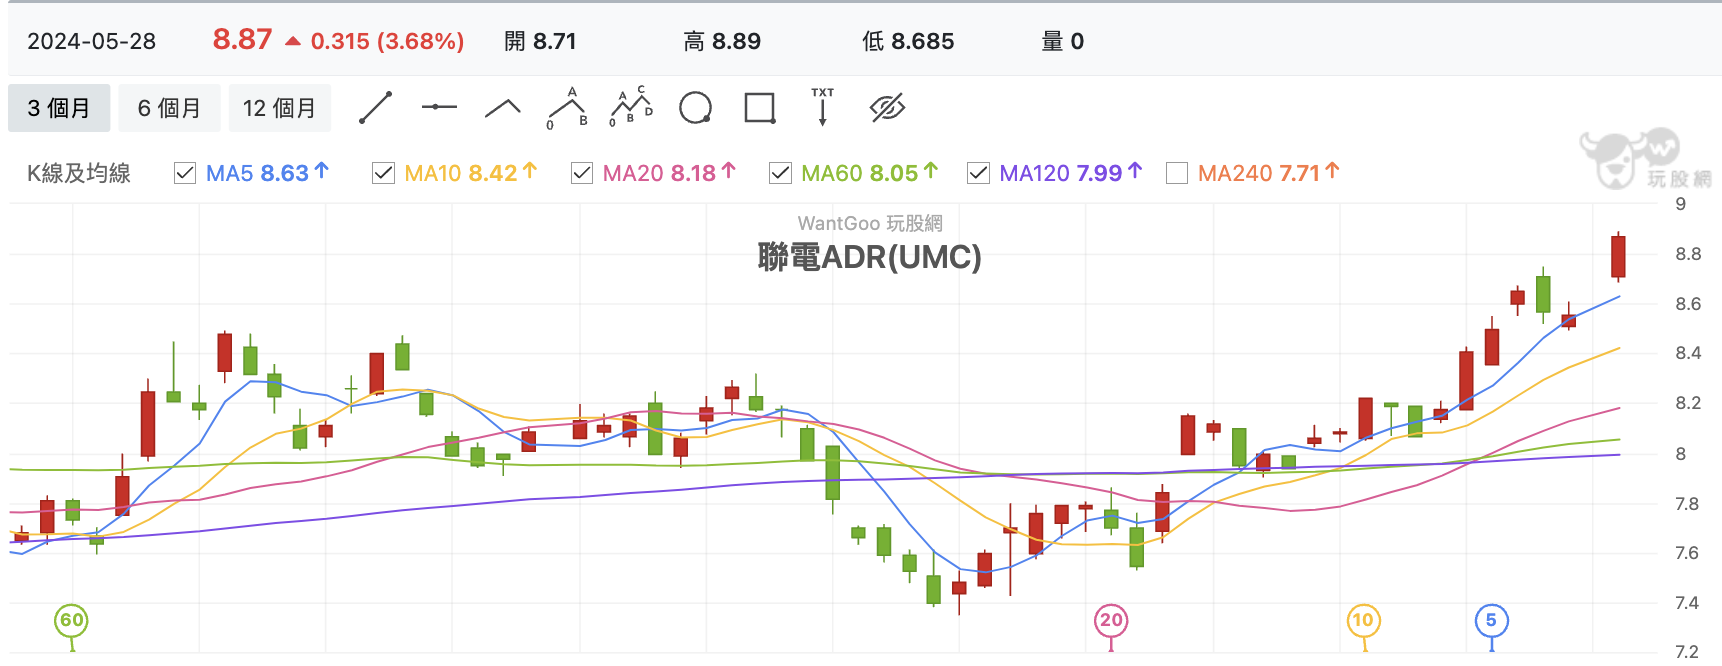1722x666 pixels.
Task: Click the WantGoo 玩股網 label
Action: click(870, 223)
